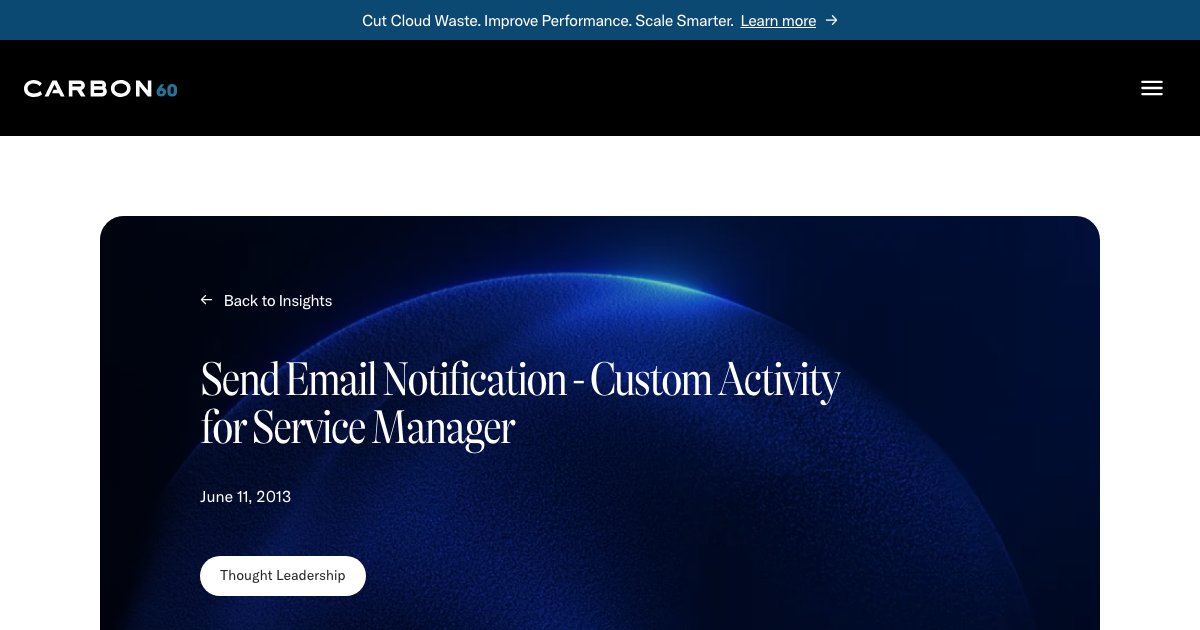The width and height of the screenshot is (1200, 630).
Task: Click the arrow beside Learn more
Action: [831, 20]
